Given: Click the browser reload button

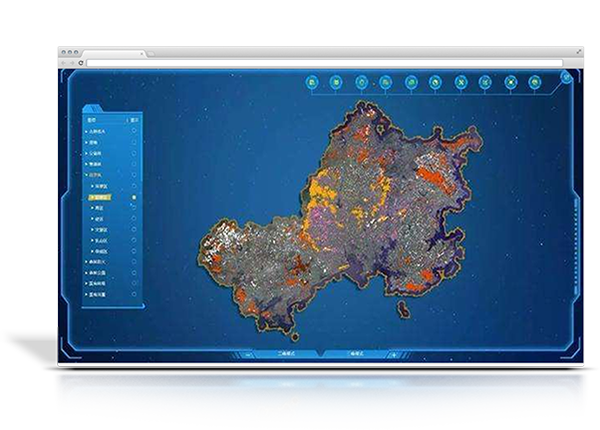Looking at the screenshot, I should point(81,63).
